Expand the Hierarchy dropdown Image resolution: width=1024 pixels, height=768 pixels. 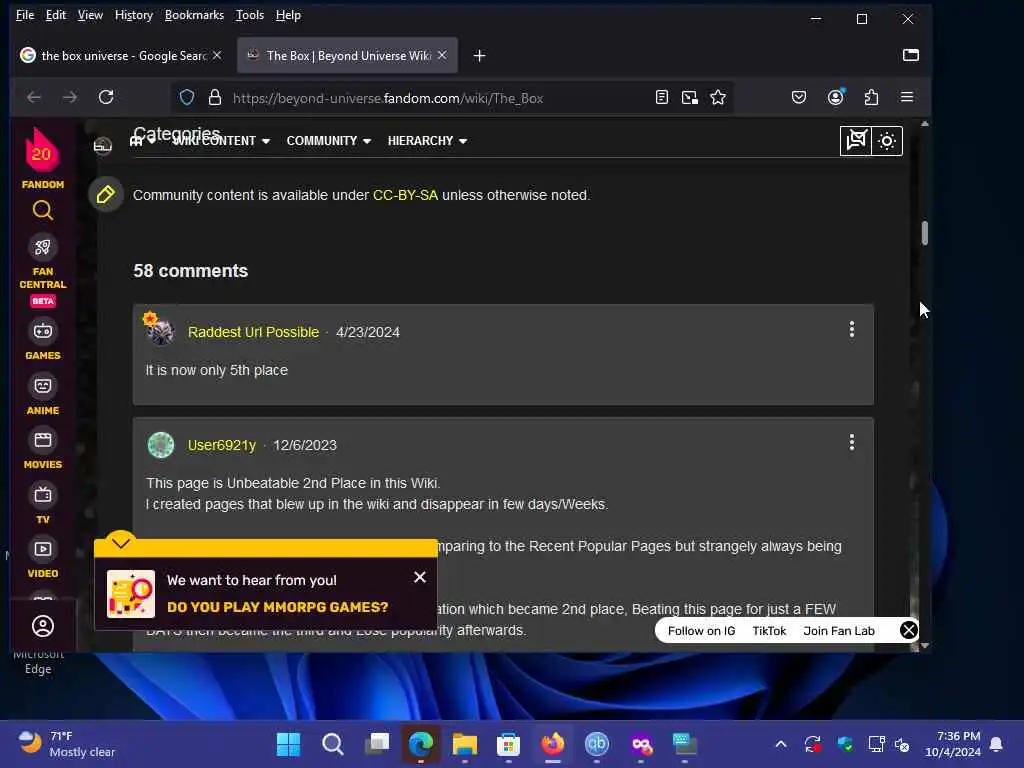(x=427, y=141)
